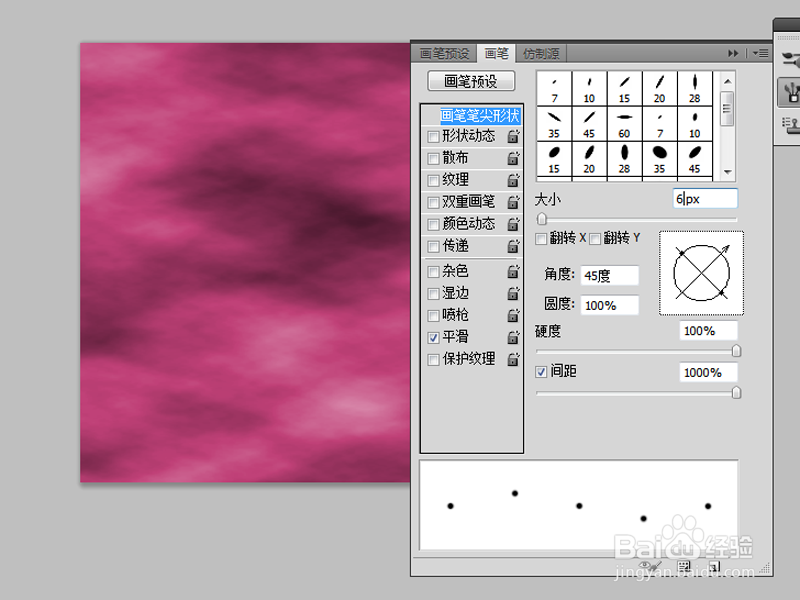
Task: Click the 颜色动态 label
Action: coord(468,223)
